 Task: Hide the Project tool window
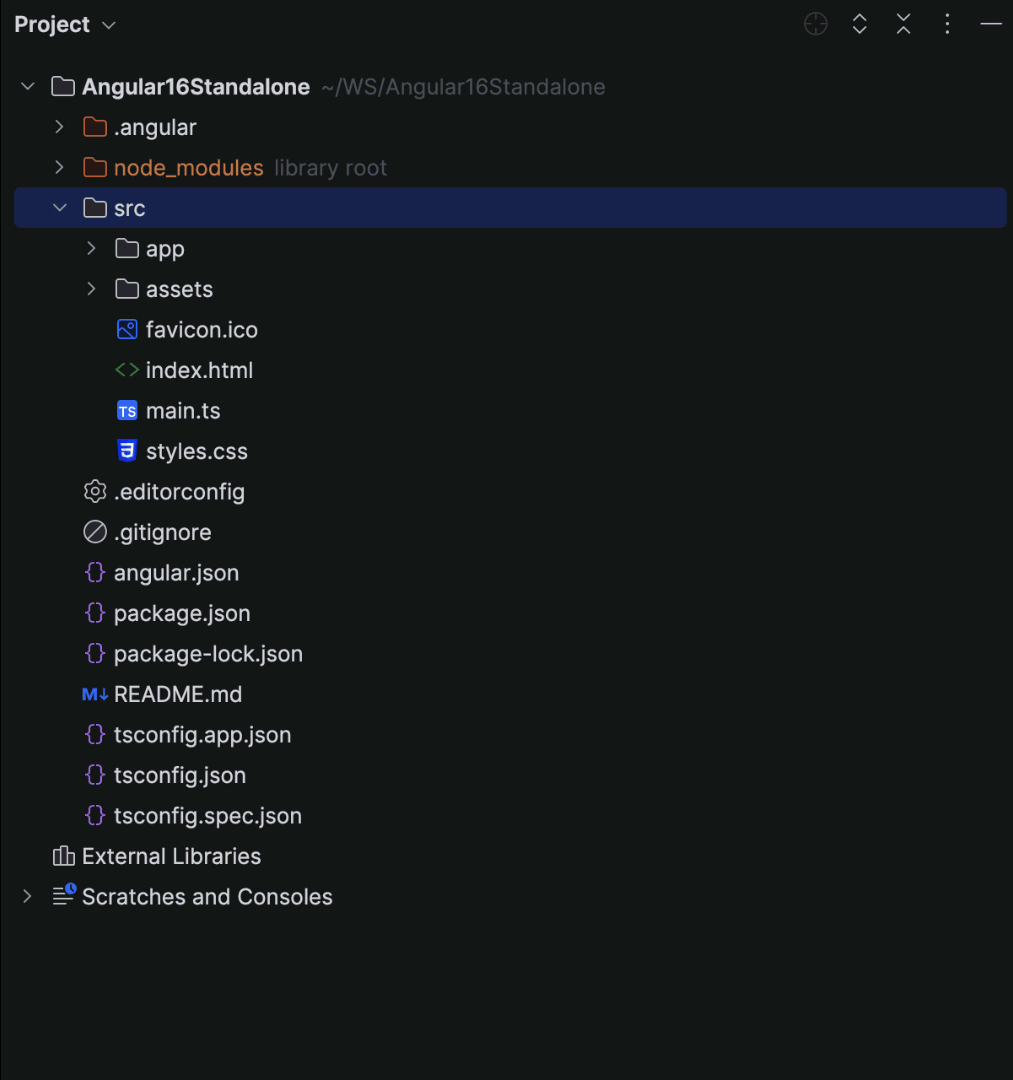pos(990,24)
